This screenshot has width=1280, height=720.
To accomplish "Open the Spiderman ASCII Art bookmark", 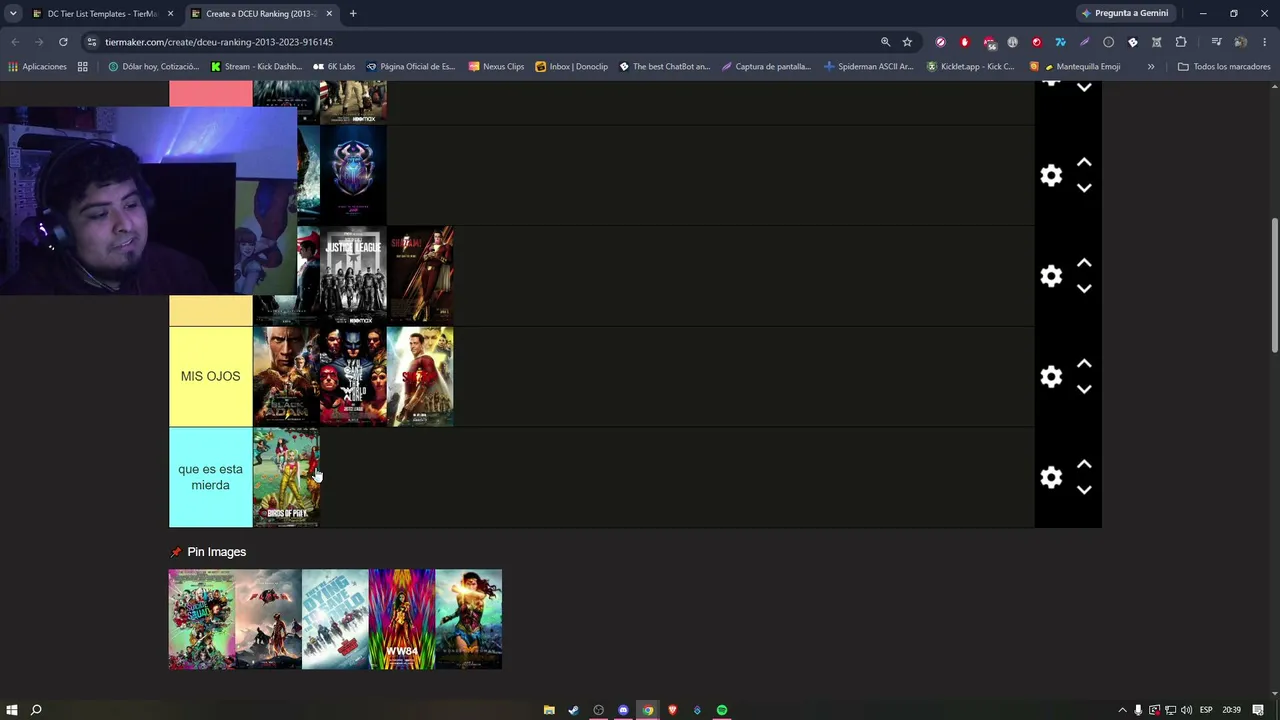I will tap(869, 67).
